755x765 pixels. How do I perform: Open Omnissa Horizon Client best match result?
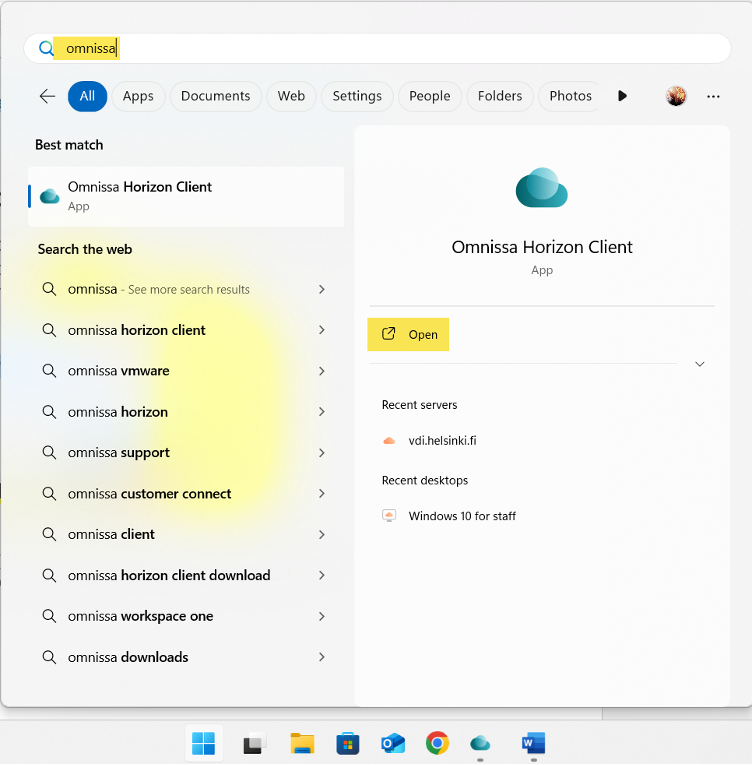[186, 197]
